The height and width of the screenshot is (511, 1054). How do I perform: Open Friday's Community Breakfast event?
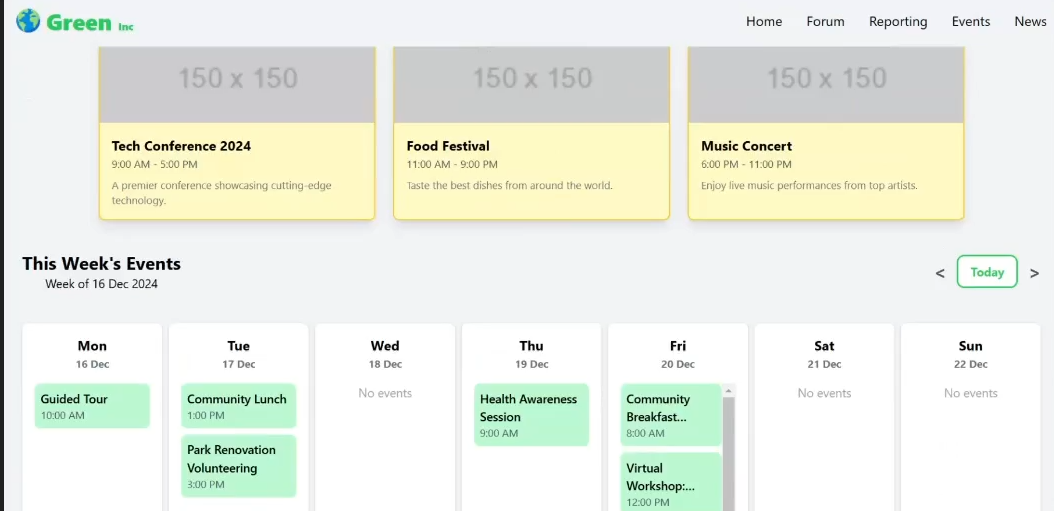670,415
